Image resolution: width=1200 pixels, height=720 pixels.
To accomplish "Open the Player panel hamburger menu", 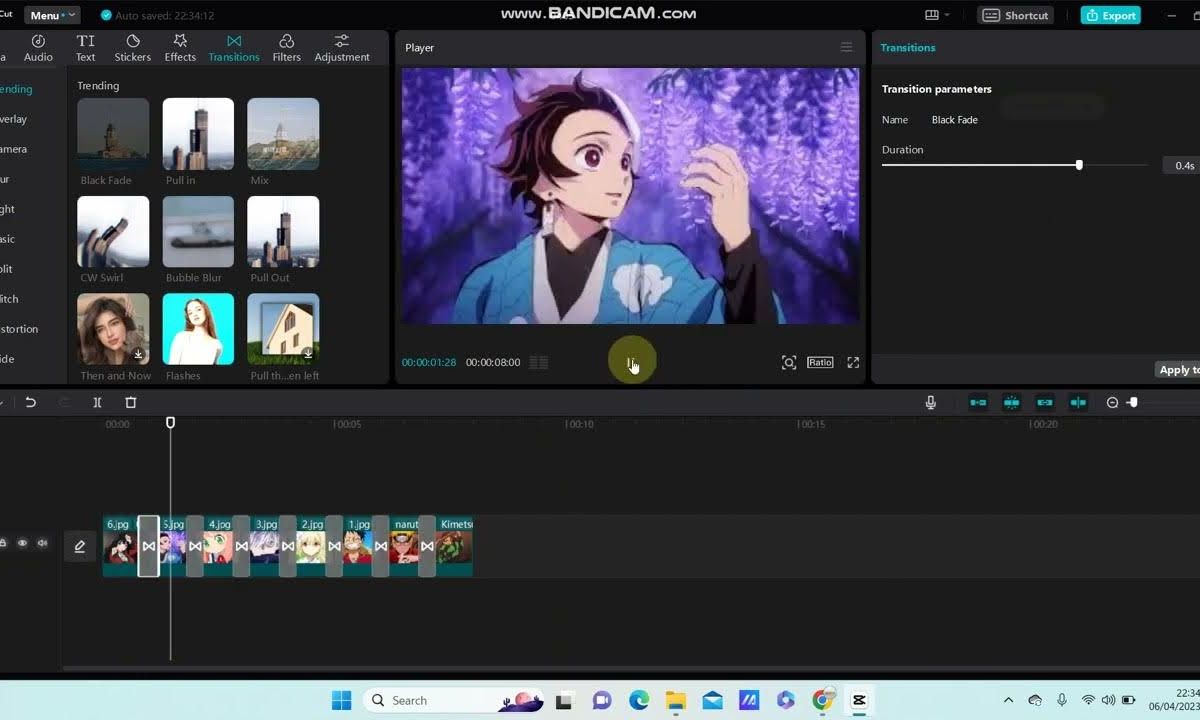I will pos(846,47).
